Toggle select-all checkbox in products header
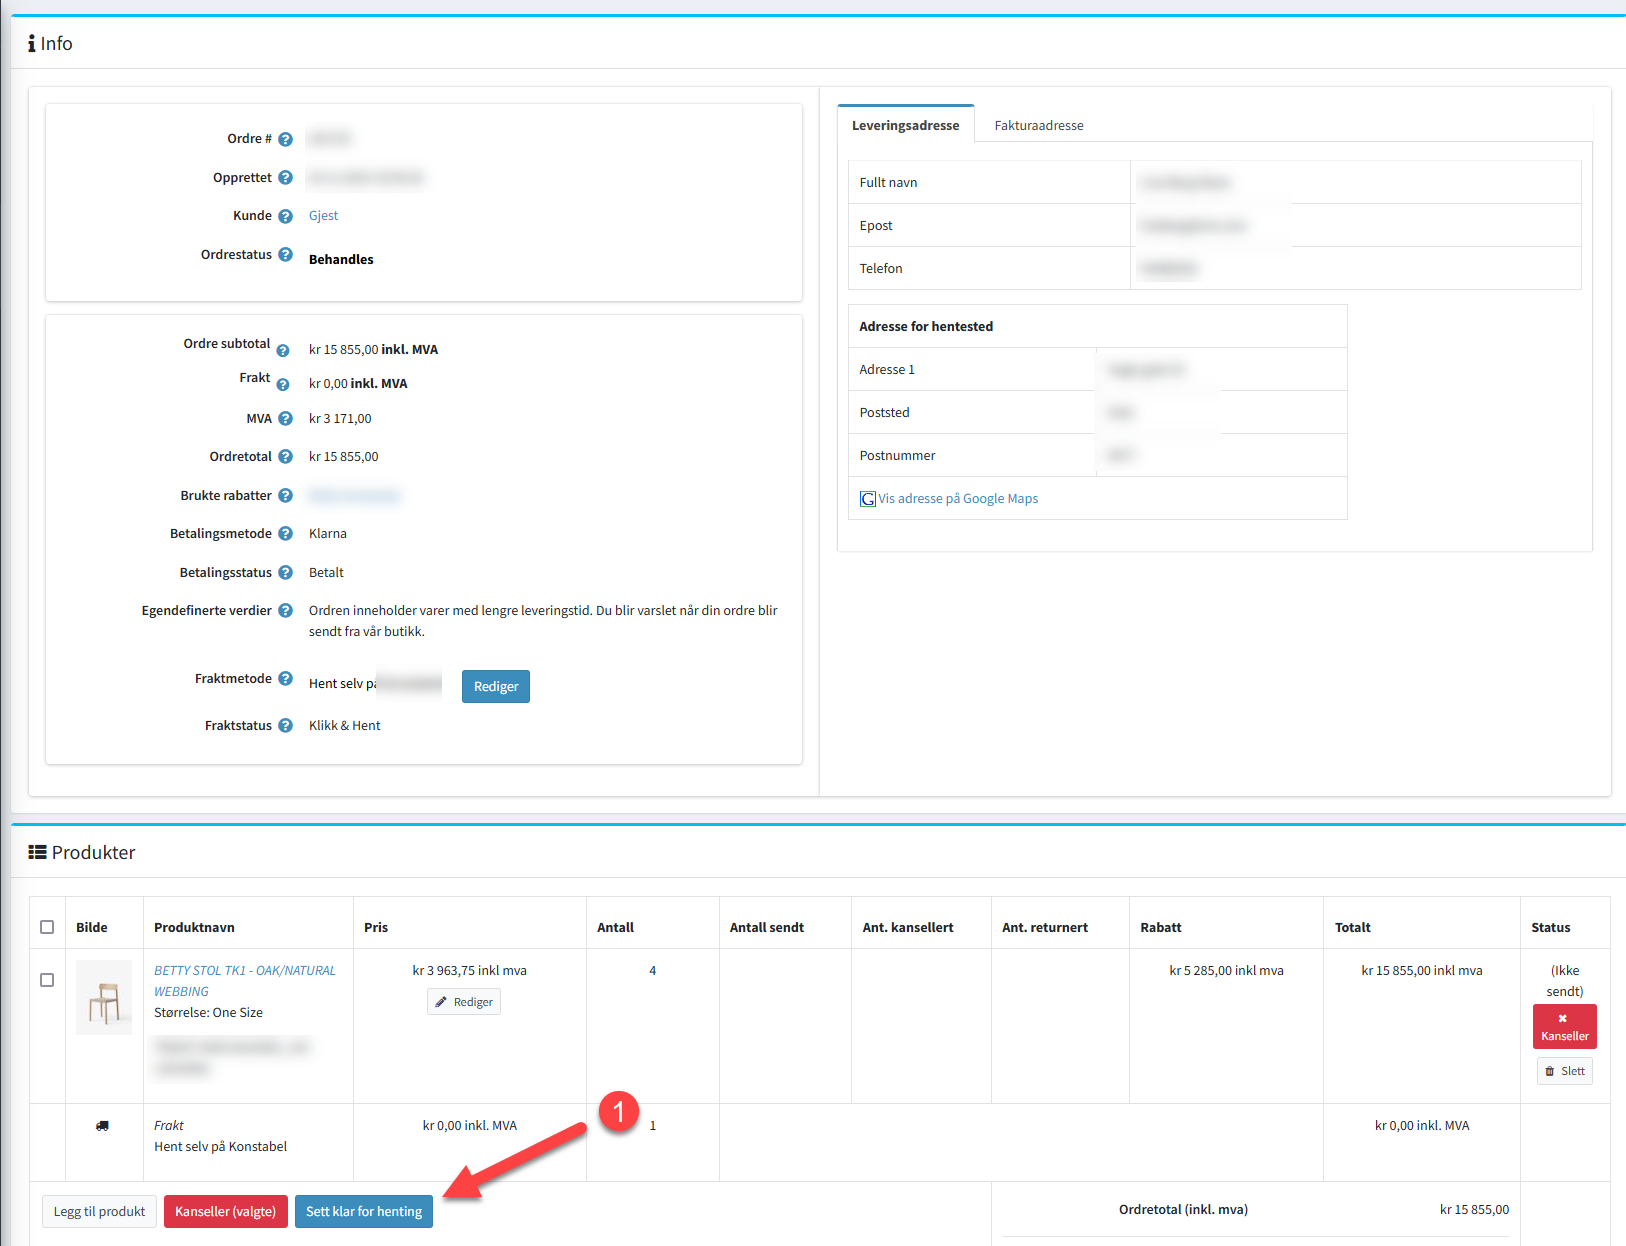 [x=47, y=927]
